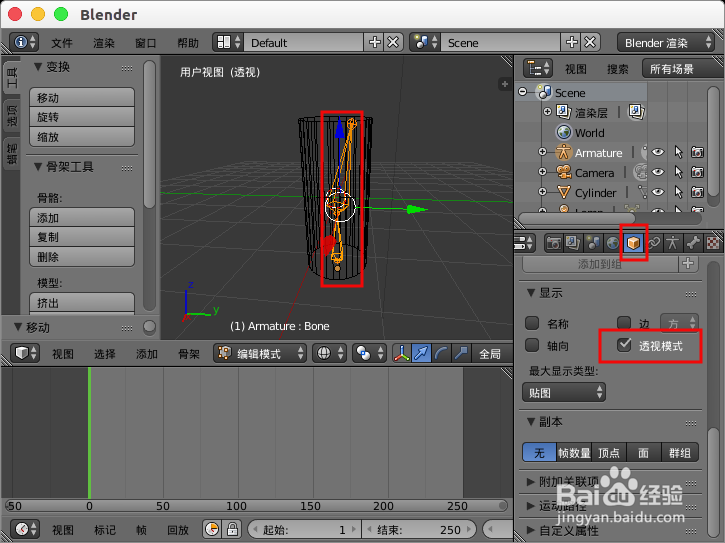Toggle Armature selectability cursor icon
725x543 pixels.
coord(678,152)
